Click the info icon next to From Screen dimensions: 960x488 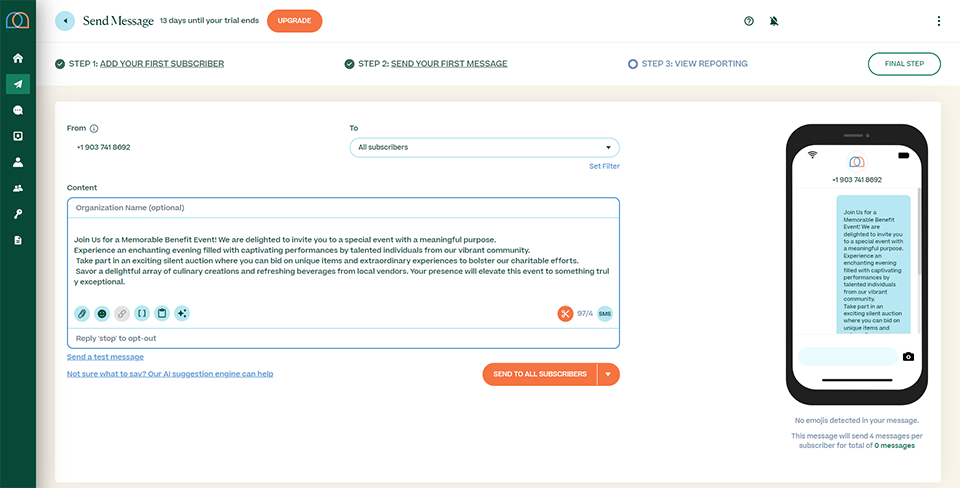tap(94, 129)
